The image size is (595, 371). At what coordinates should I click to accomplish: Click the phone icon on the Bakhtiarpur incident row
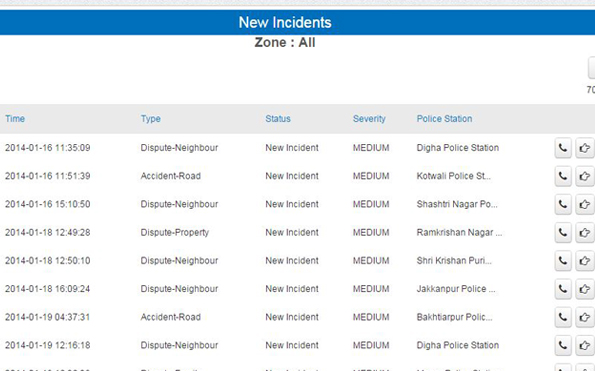point(563,317)
